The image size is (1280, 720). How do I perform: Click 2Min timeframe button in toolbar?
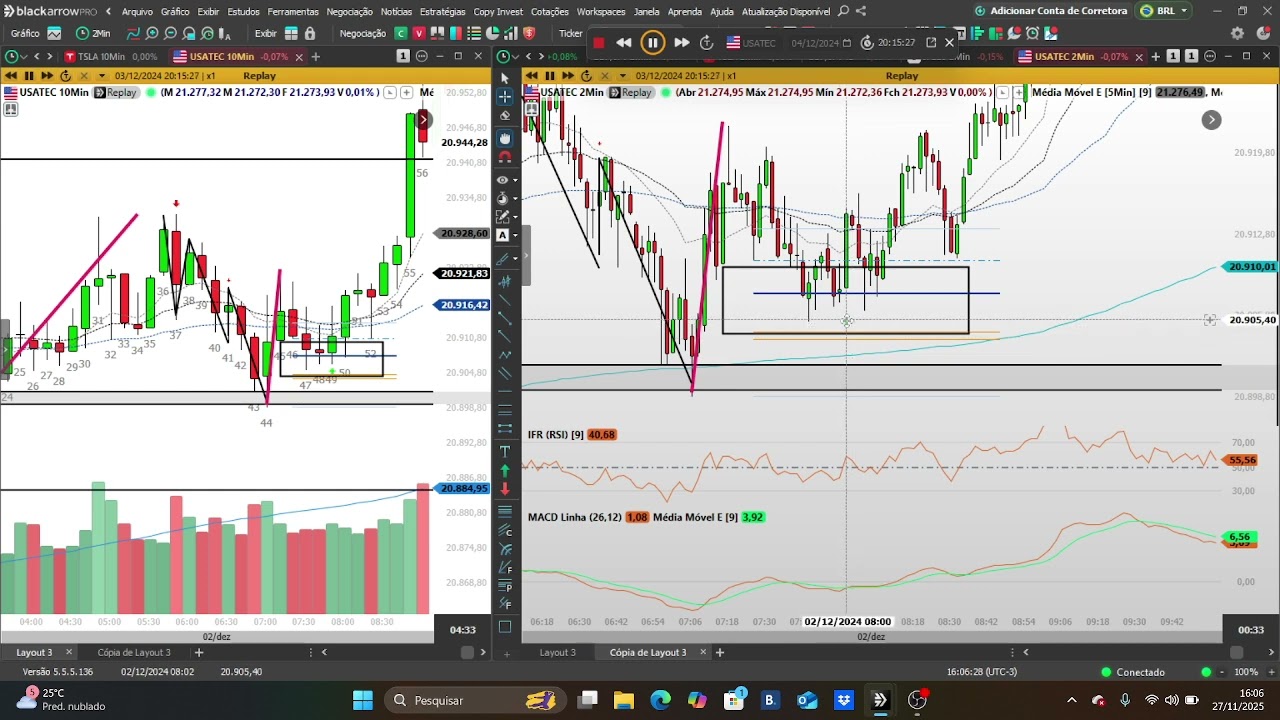pos(94,33)
